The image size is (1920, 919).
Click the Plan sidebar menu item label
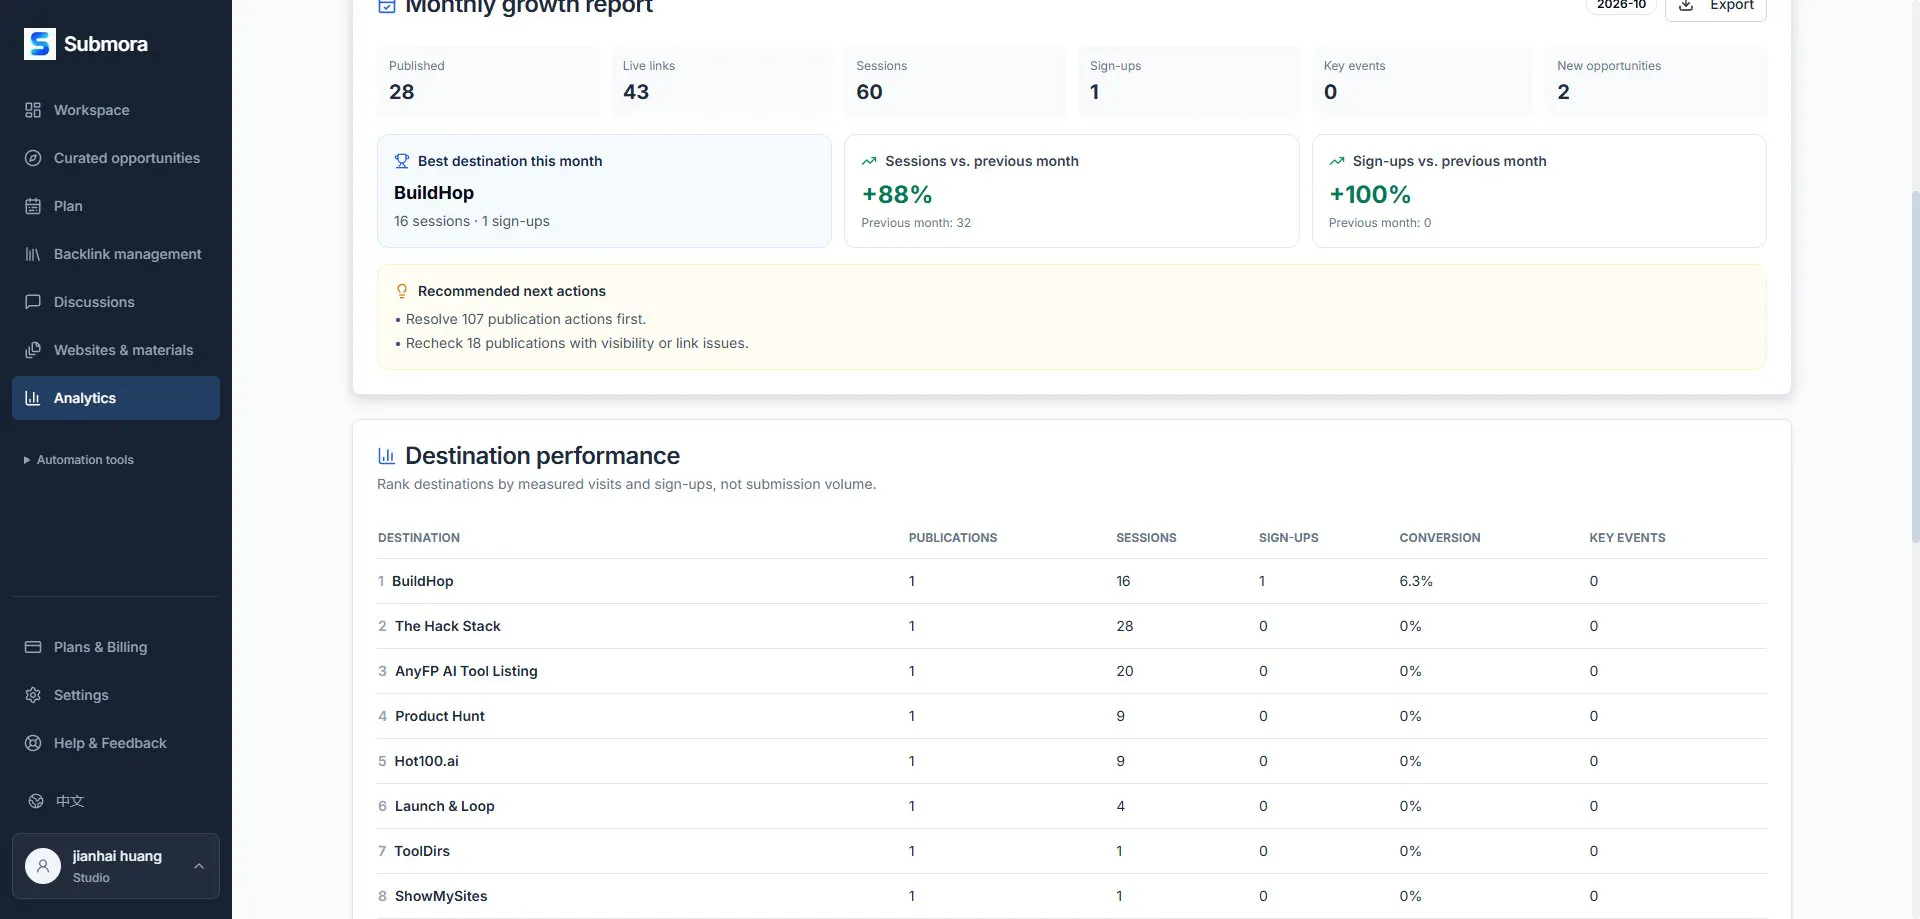pyautogui.click(x=68, y=206)
